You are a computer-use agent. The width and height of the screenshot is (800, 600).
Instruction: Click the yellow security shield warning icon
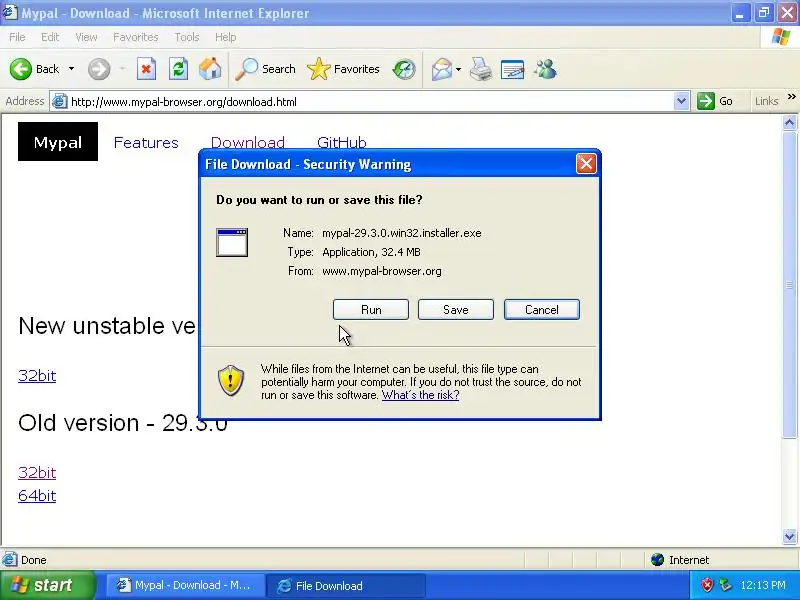[231, 380]
